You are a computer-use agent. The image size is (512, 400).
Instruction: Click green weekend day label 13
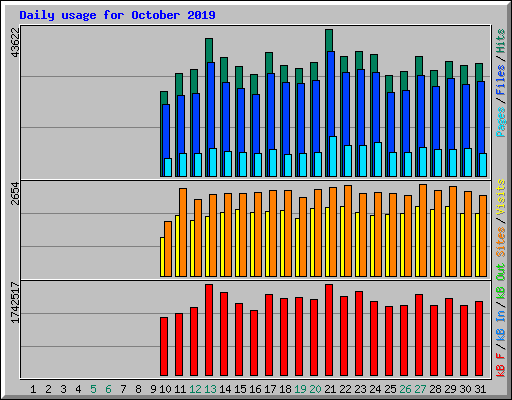pyautogui.click(x=210, y=389)
